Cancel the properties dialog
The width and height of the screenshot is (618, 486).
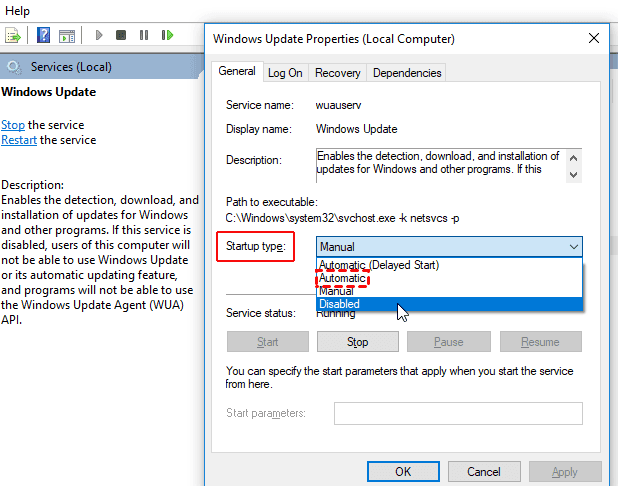pyautogui.click(x=484, y=471)
